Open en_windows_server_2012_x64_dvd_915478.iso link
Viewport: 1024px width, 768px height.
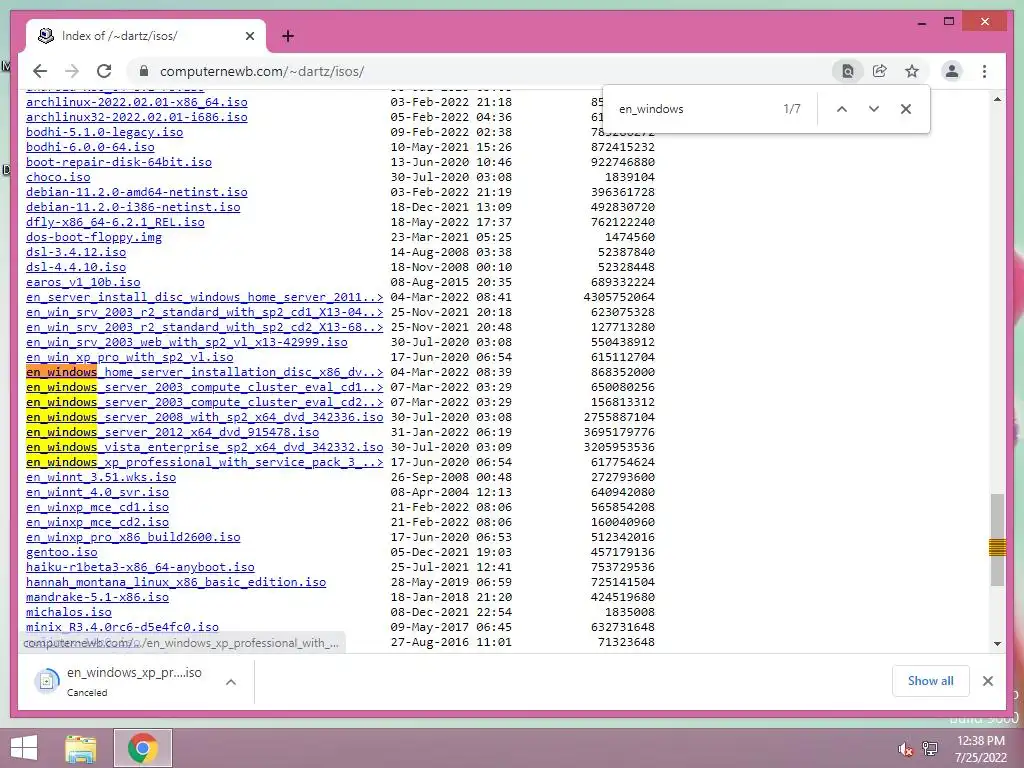172,432
